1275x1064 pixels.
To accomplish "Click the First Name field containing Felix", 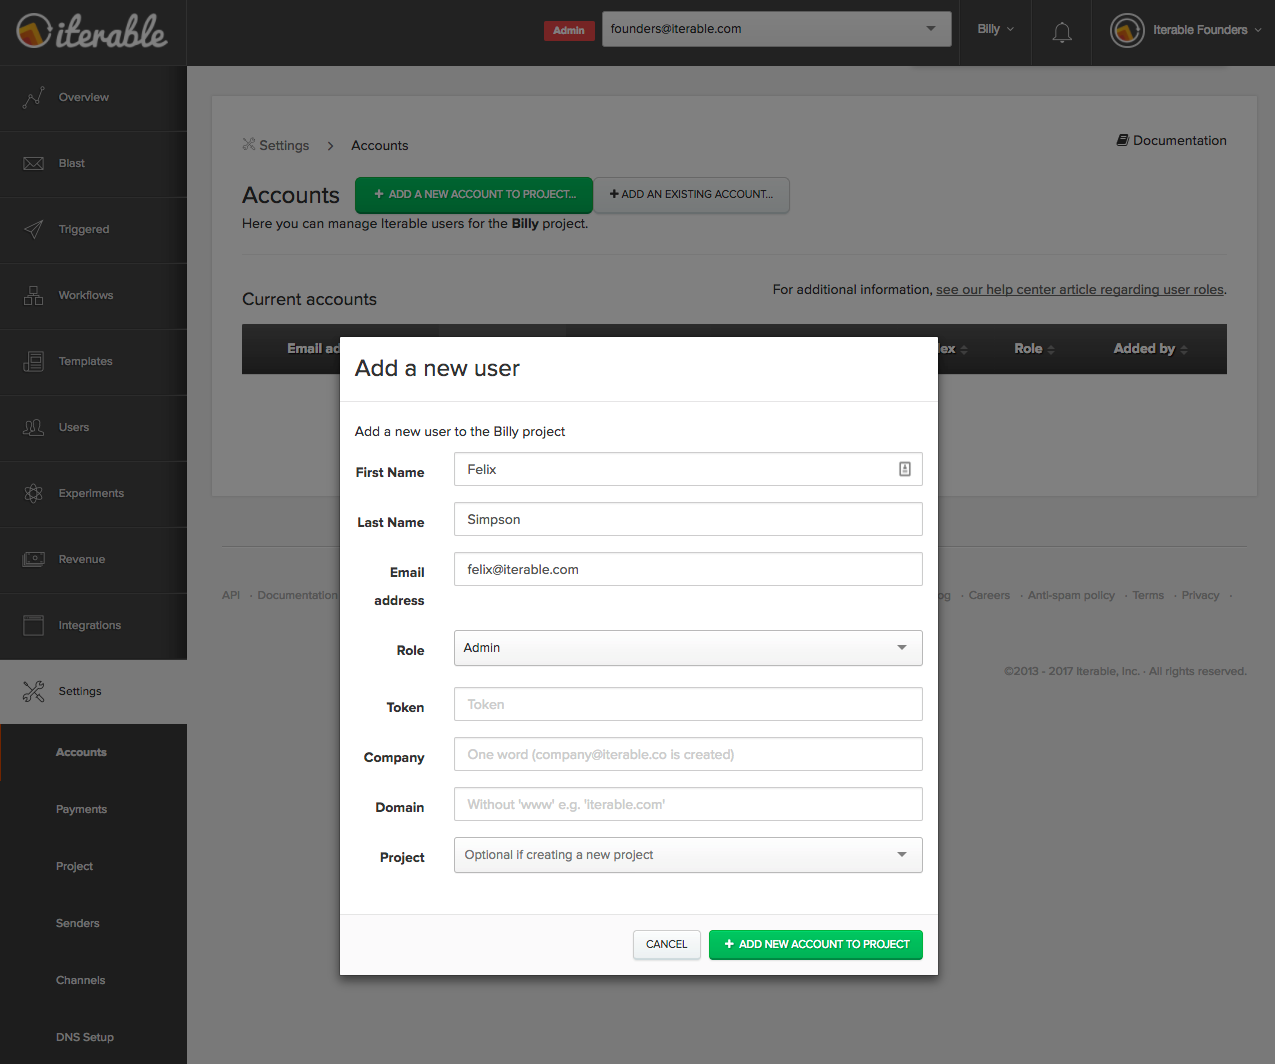I will [688, 469].
